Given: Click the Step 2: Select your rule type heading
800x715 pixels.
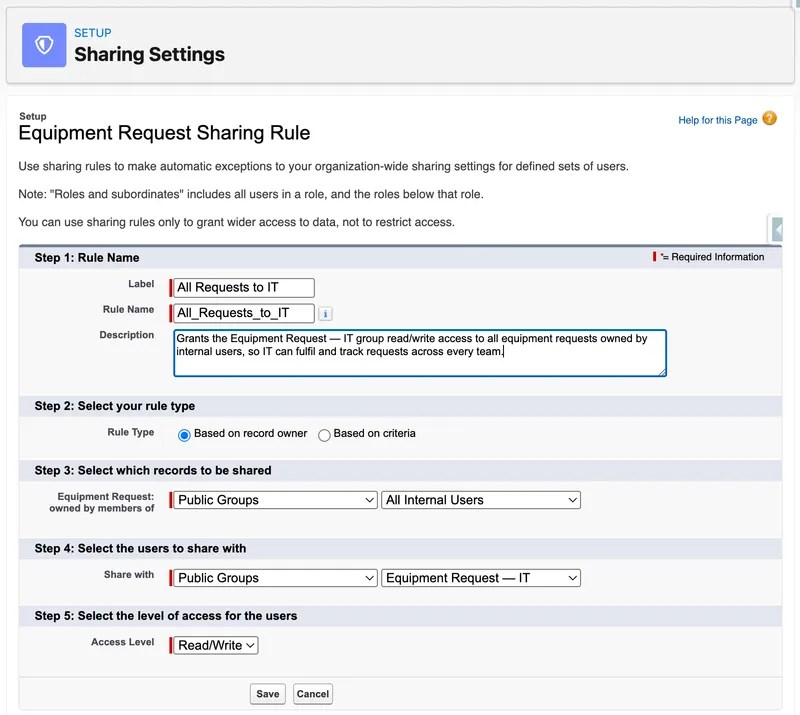Looking at the screenshot, I should [x=115, y=406].
